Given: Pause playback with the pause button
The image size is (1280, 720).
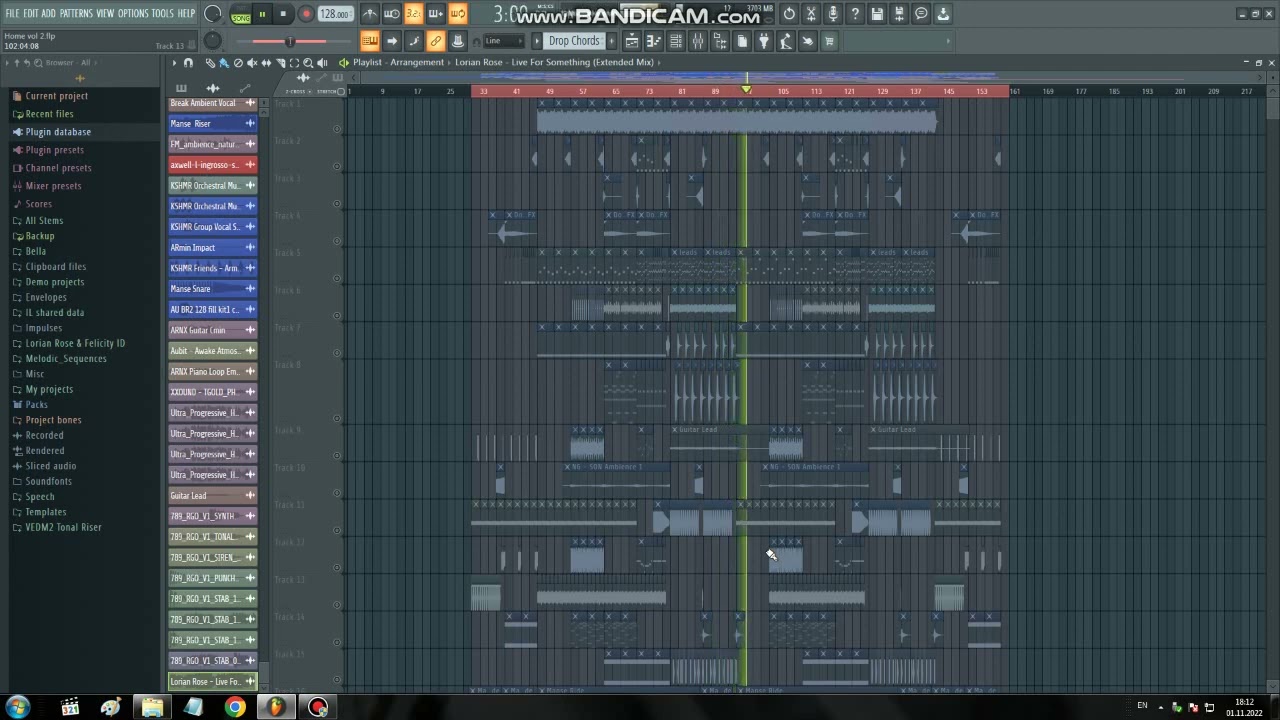Looking at the screenshot, I should click(262, 14).
